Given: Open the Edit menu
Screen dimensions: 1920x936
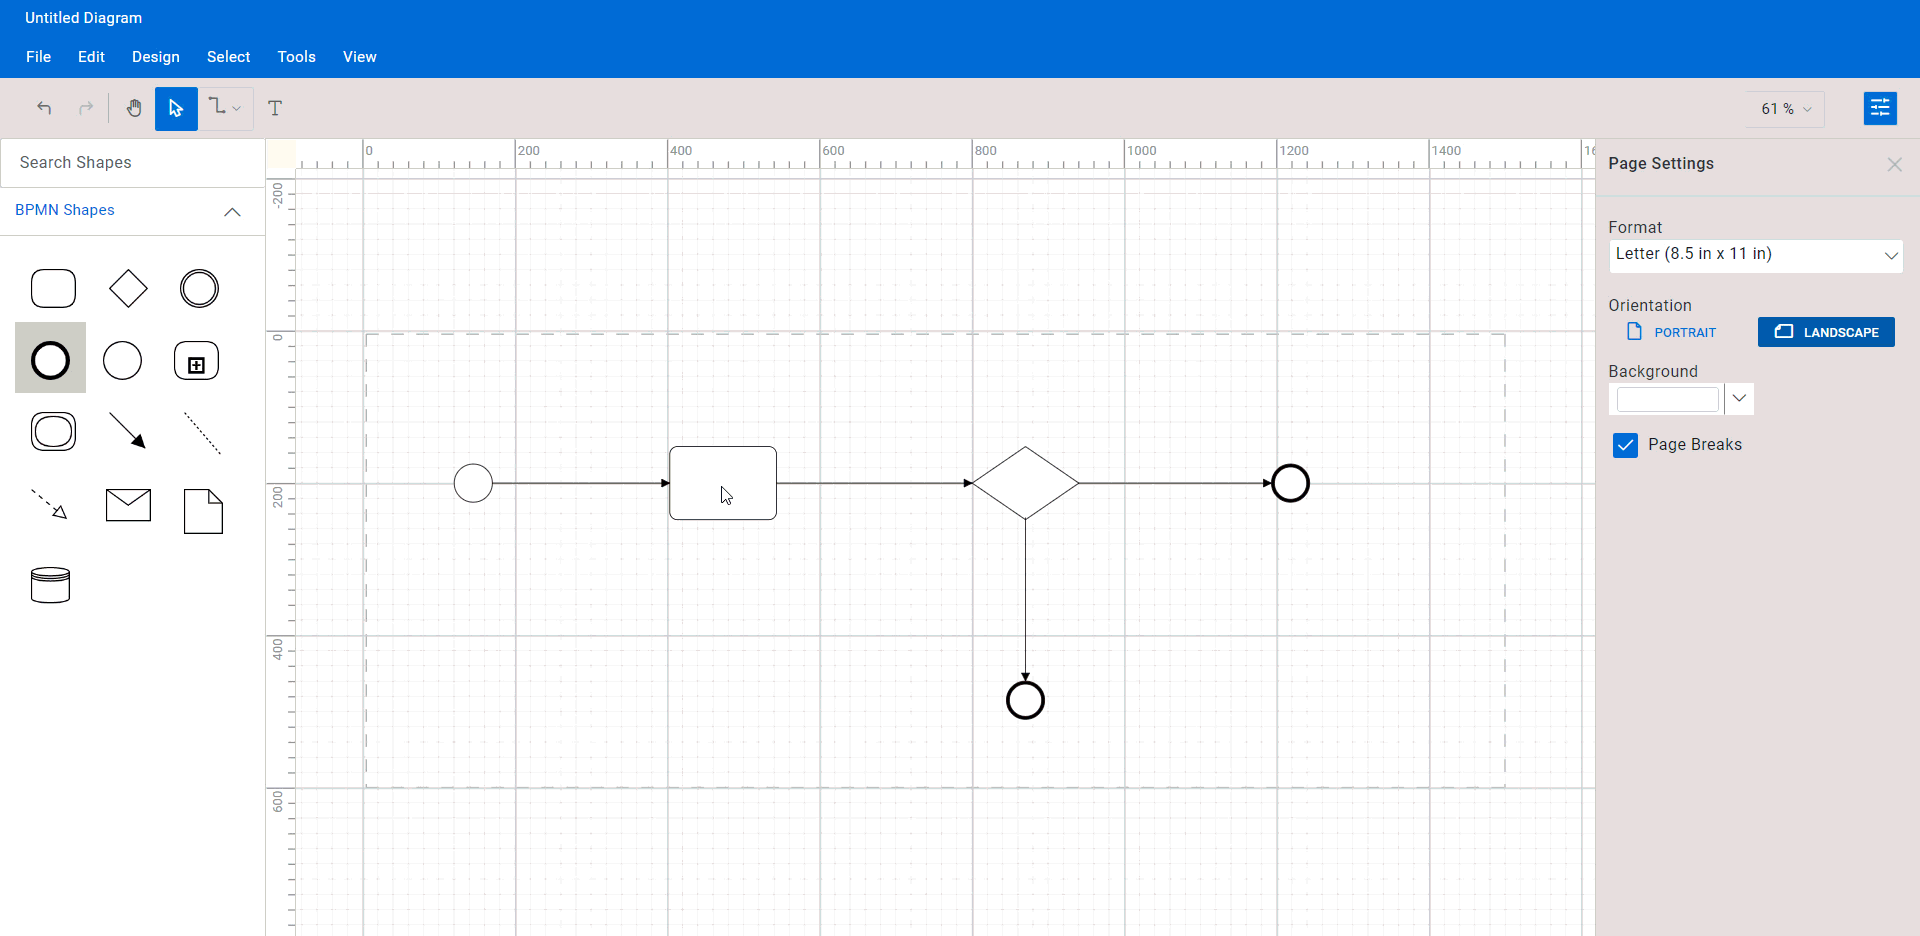Looking at the screenshot, I should tap(91, 57).
